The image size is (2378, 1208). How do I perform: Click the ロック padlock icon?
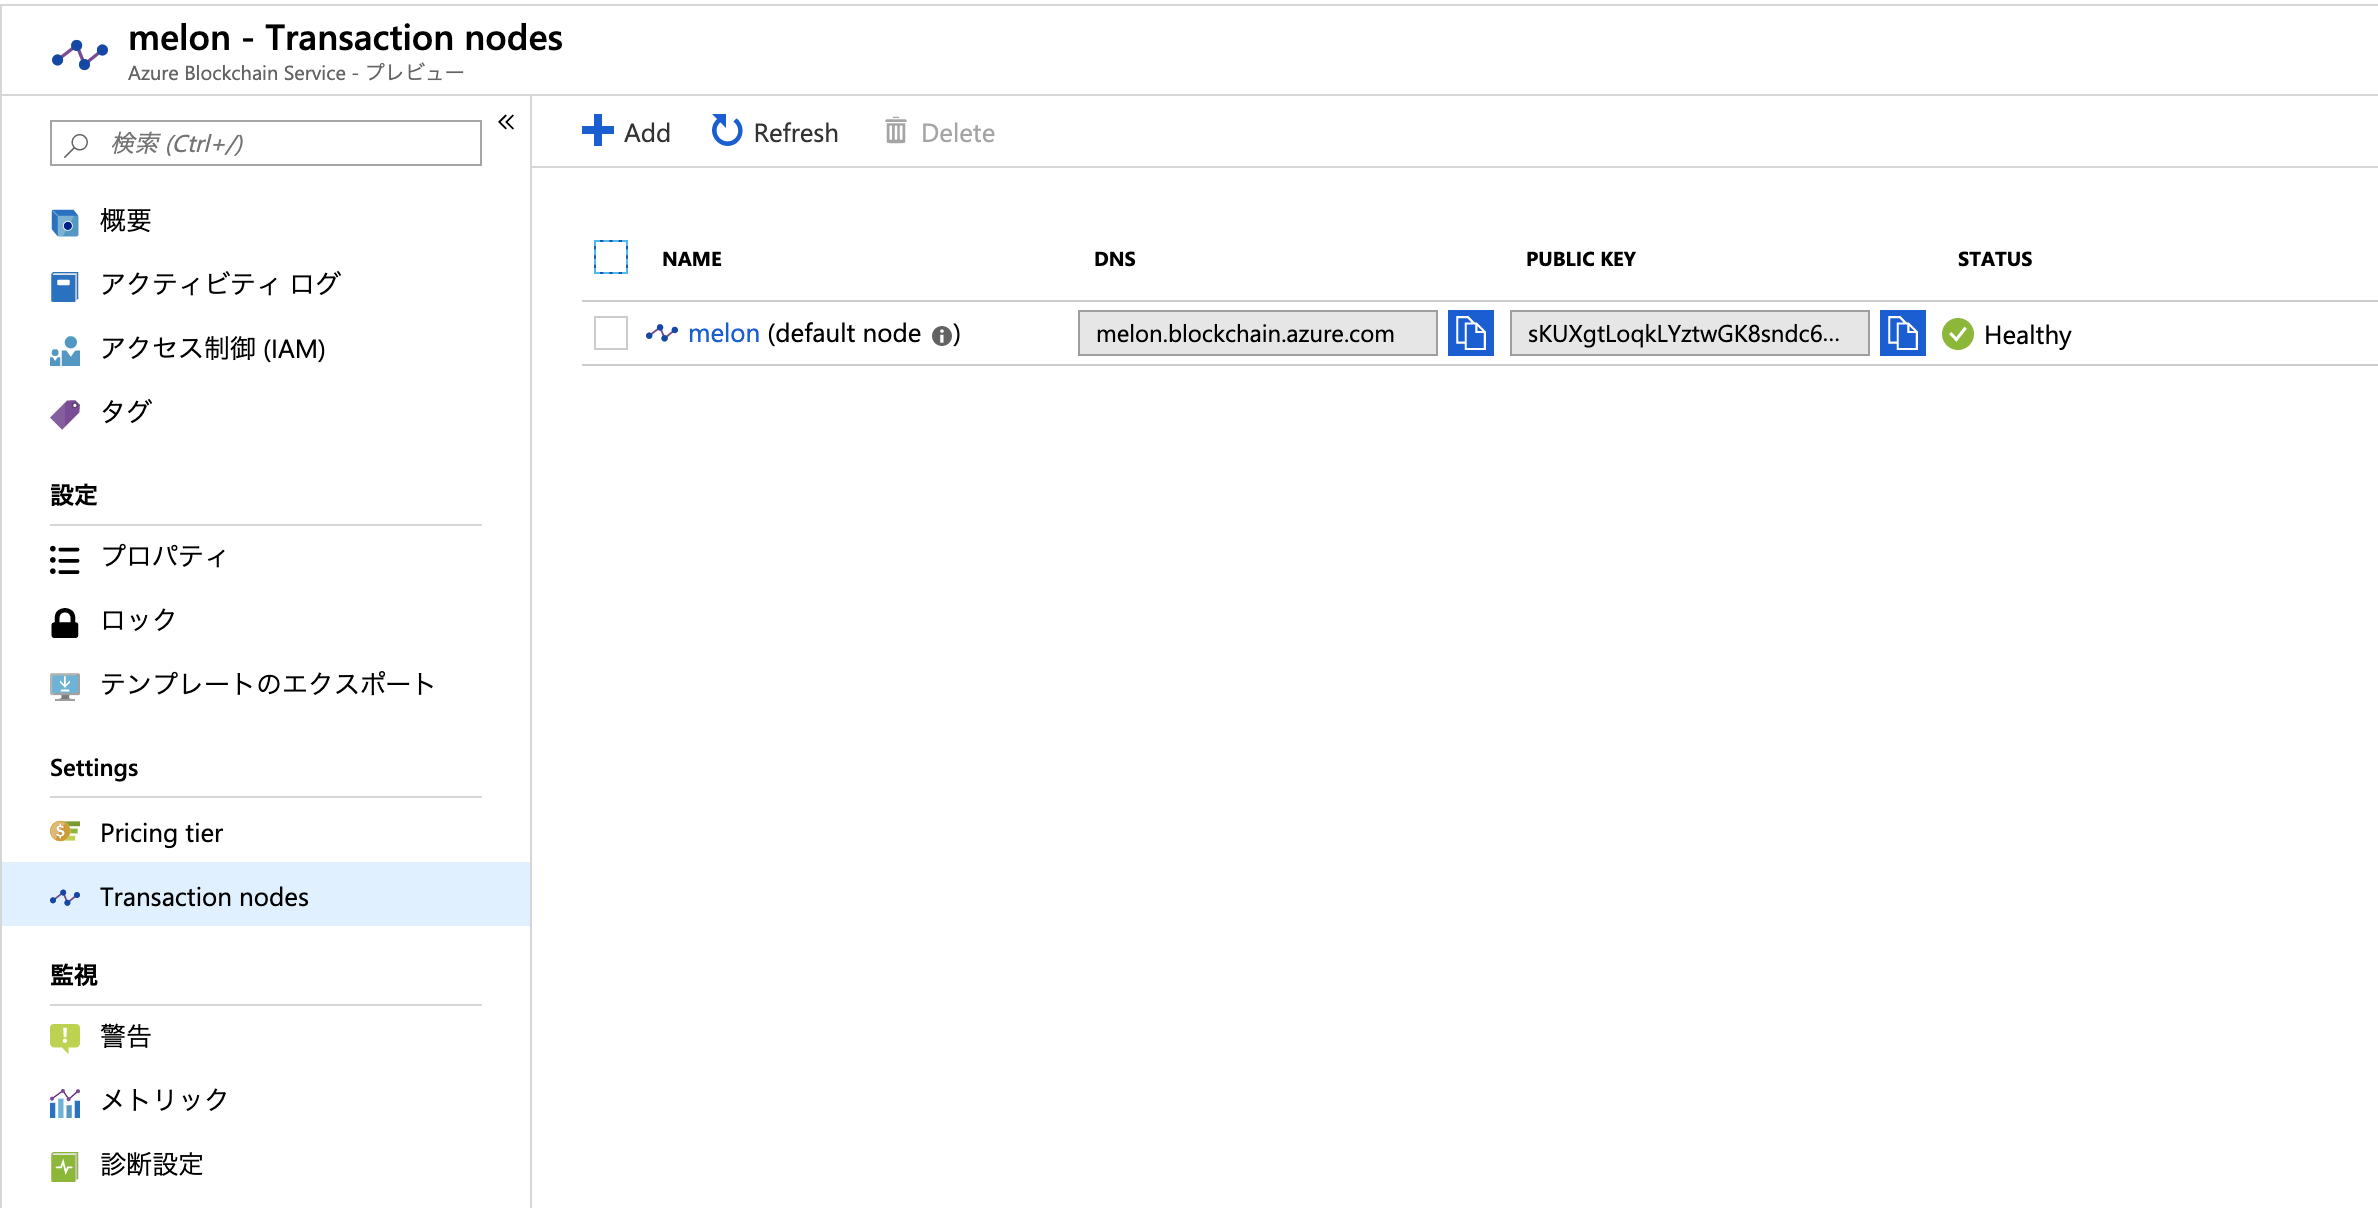[65, 623]
